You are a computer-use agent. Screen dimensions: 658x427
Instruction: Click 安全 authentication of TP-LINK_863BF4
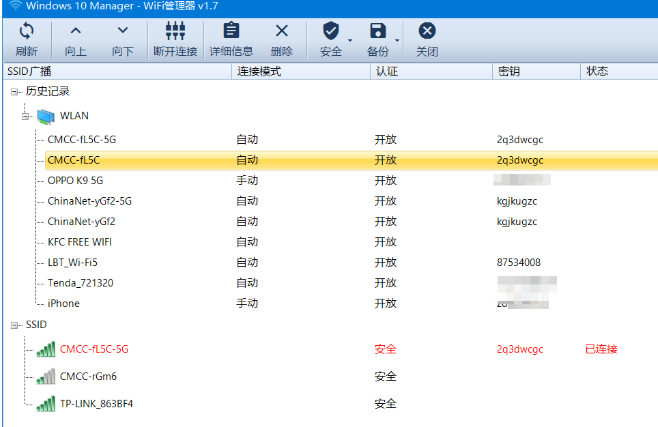point(386,404)
